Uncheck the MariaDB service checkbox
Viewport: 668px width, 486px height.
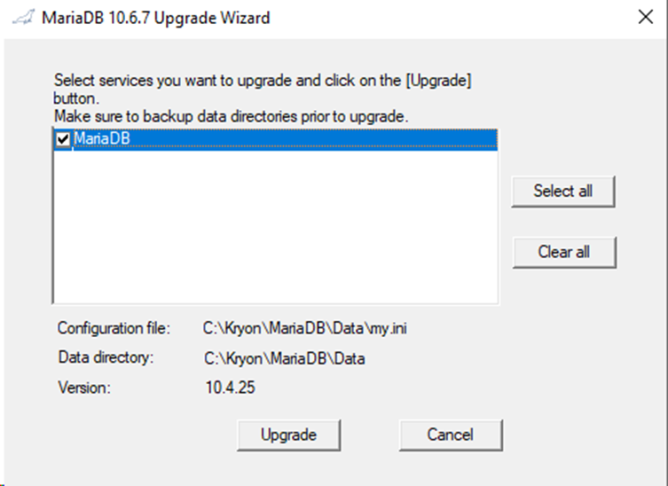tap(63, 139)
